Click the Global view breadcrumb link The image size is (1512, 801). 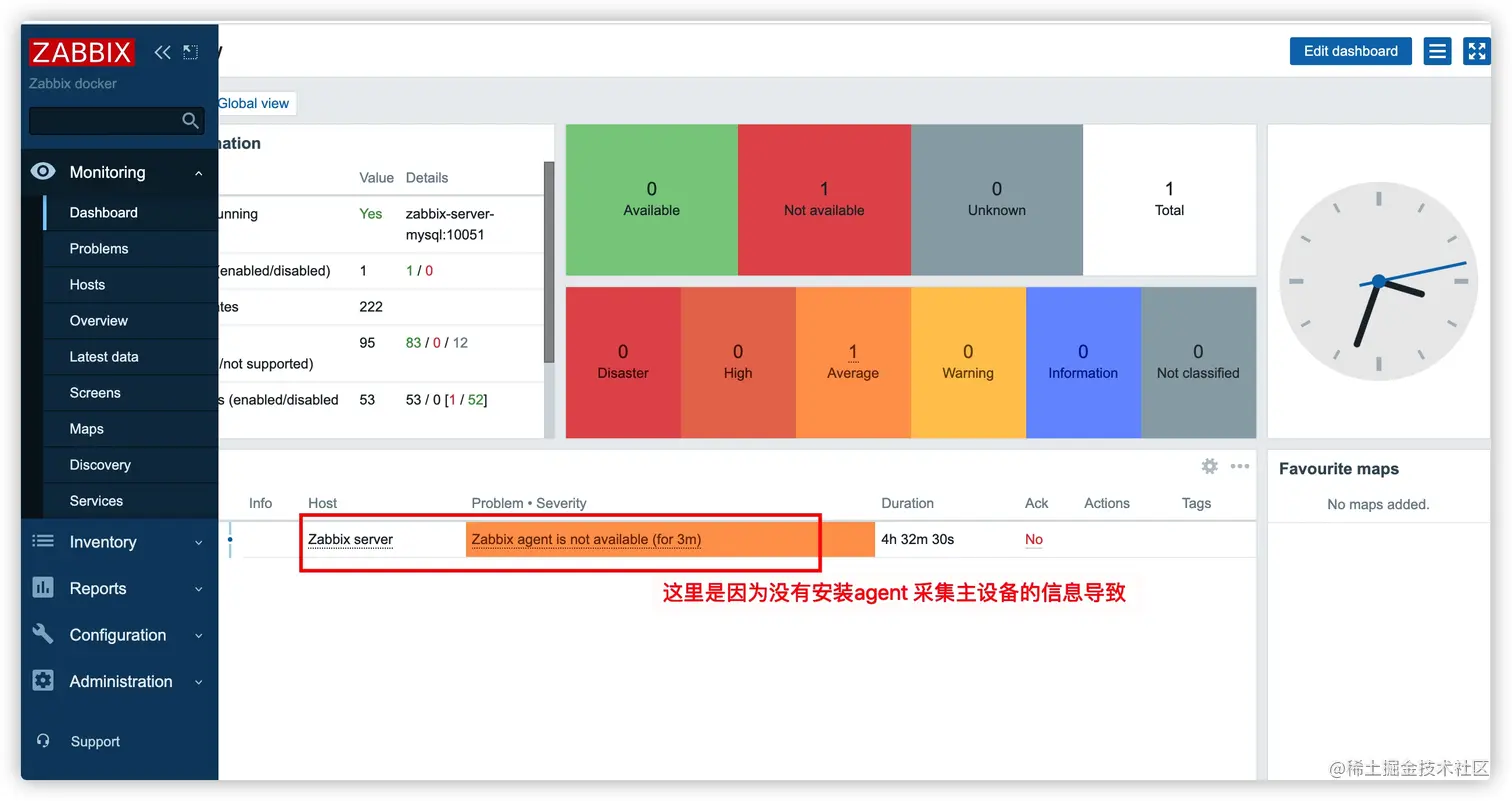click(x=253, y=103)
